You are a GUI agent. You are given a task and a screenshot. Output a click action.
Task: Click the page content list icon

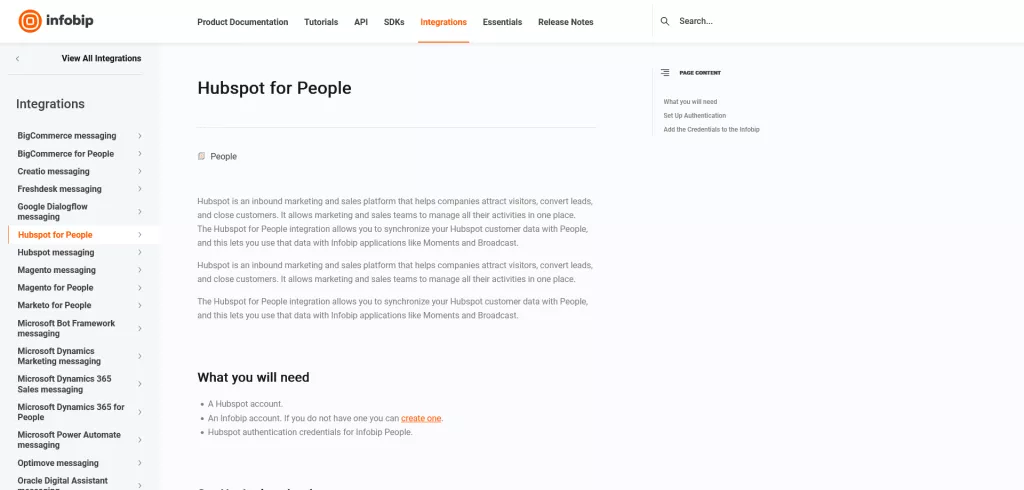coord(665,73)
